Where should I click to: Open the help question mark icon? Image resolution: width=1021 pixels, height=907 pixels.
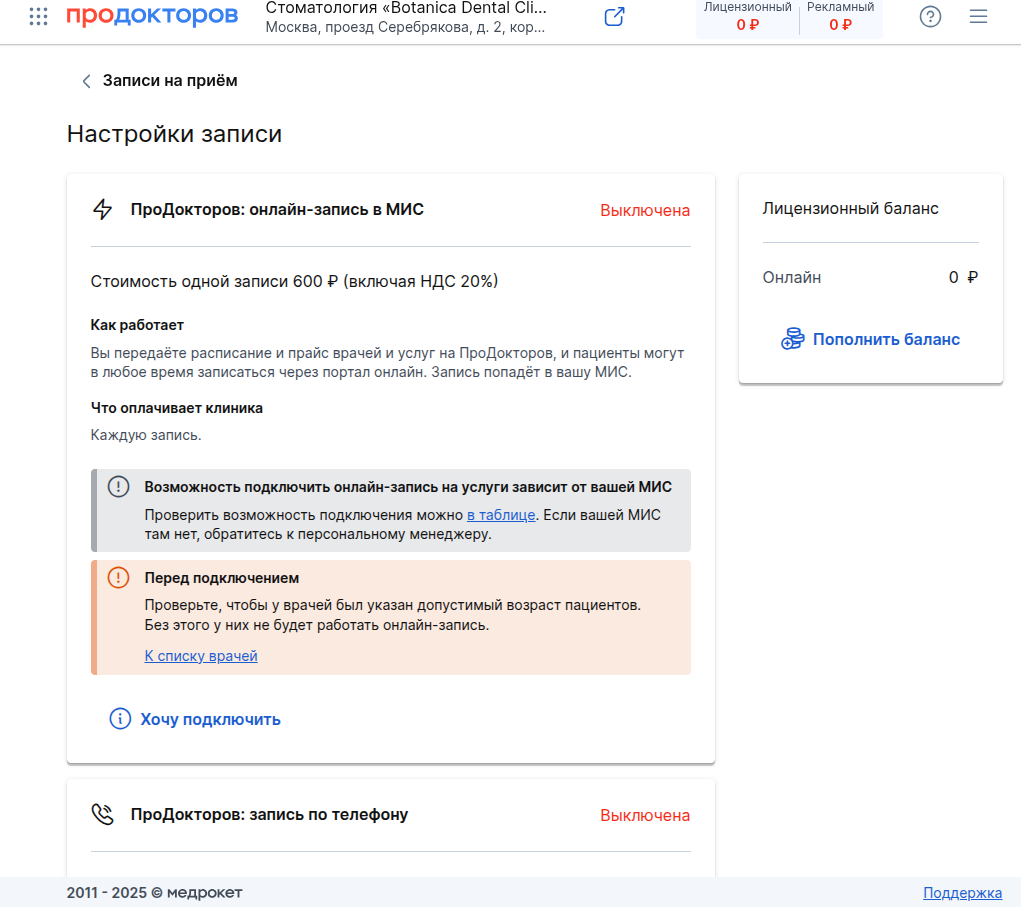[x=930, y=16]
